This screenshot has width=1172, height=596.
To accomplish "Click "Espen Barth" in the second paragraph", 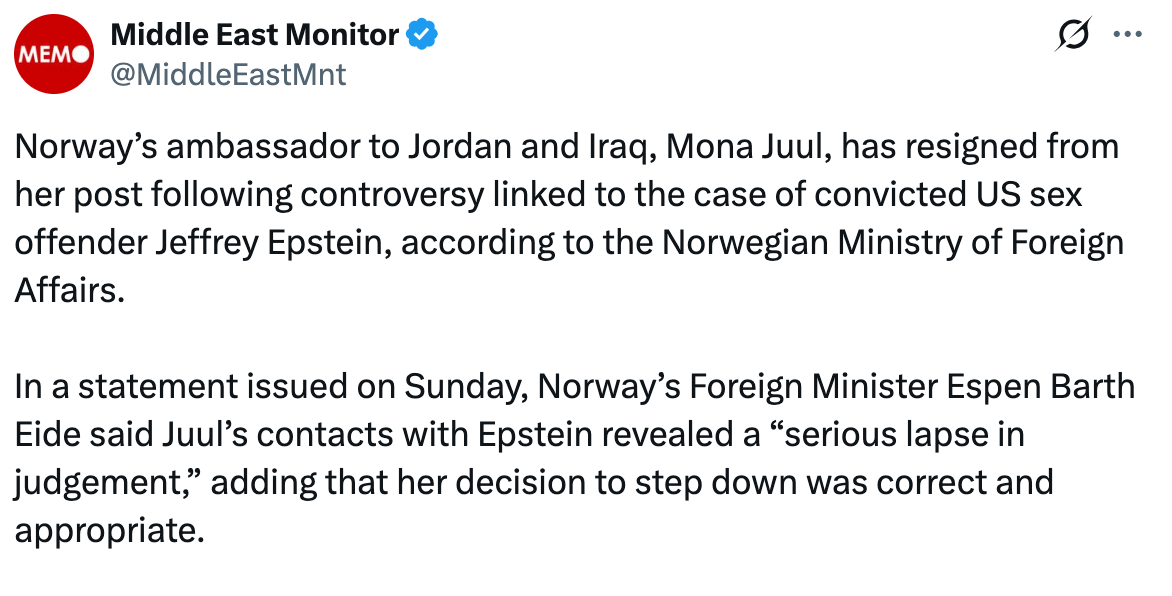I will tap(1041, 387).
